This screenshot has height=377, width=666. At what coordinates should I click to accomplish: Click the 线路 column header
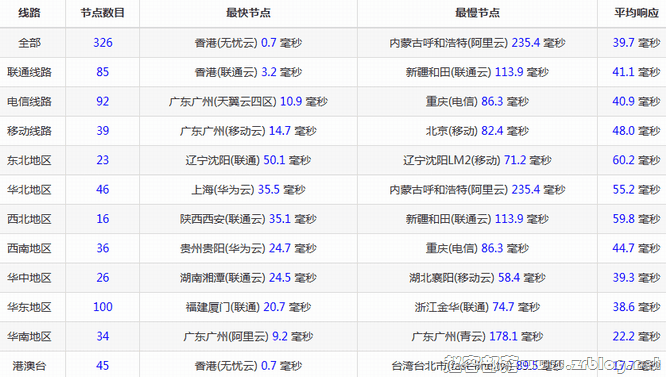point(29,13)
